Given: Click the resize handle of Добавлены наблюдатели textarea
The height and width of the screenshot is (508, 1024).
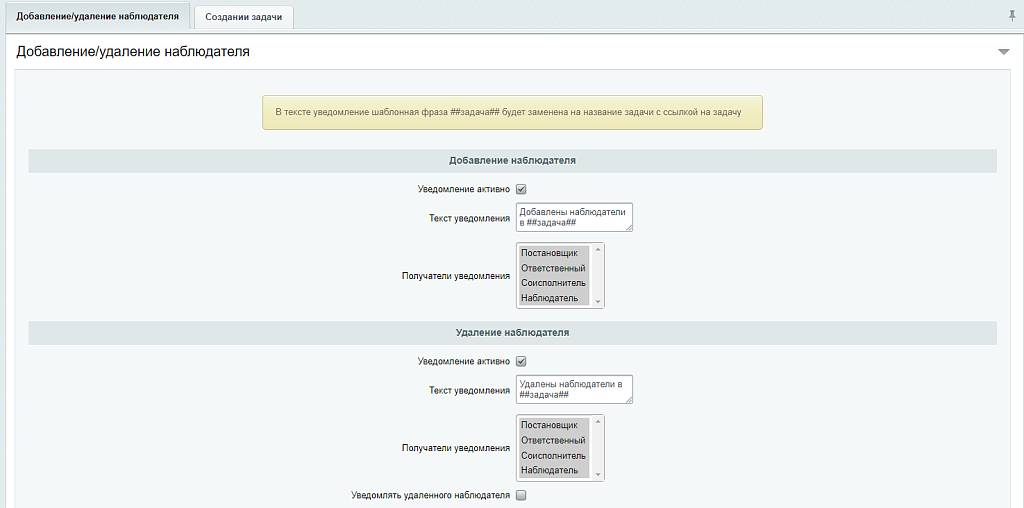Looking at the screenshot, I should coord(629,228).
